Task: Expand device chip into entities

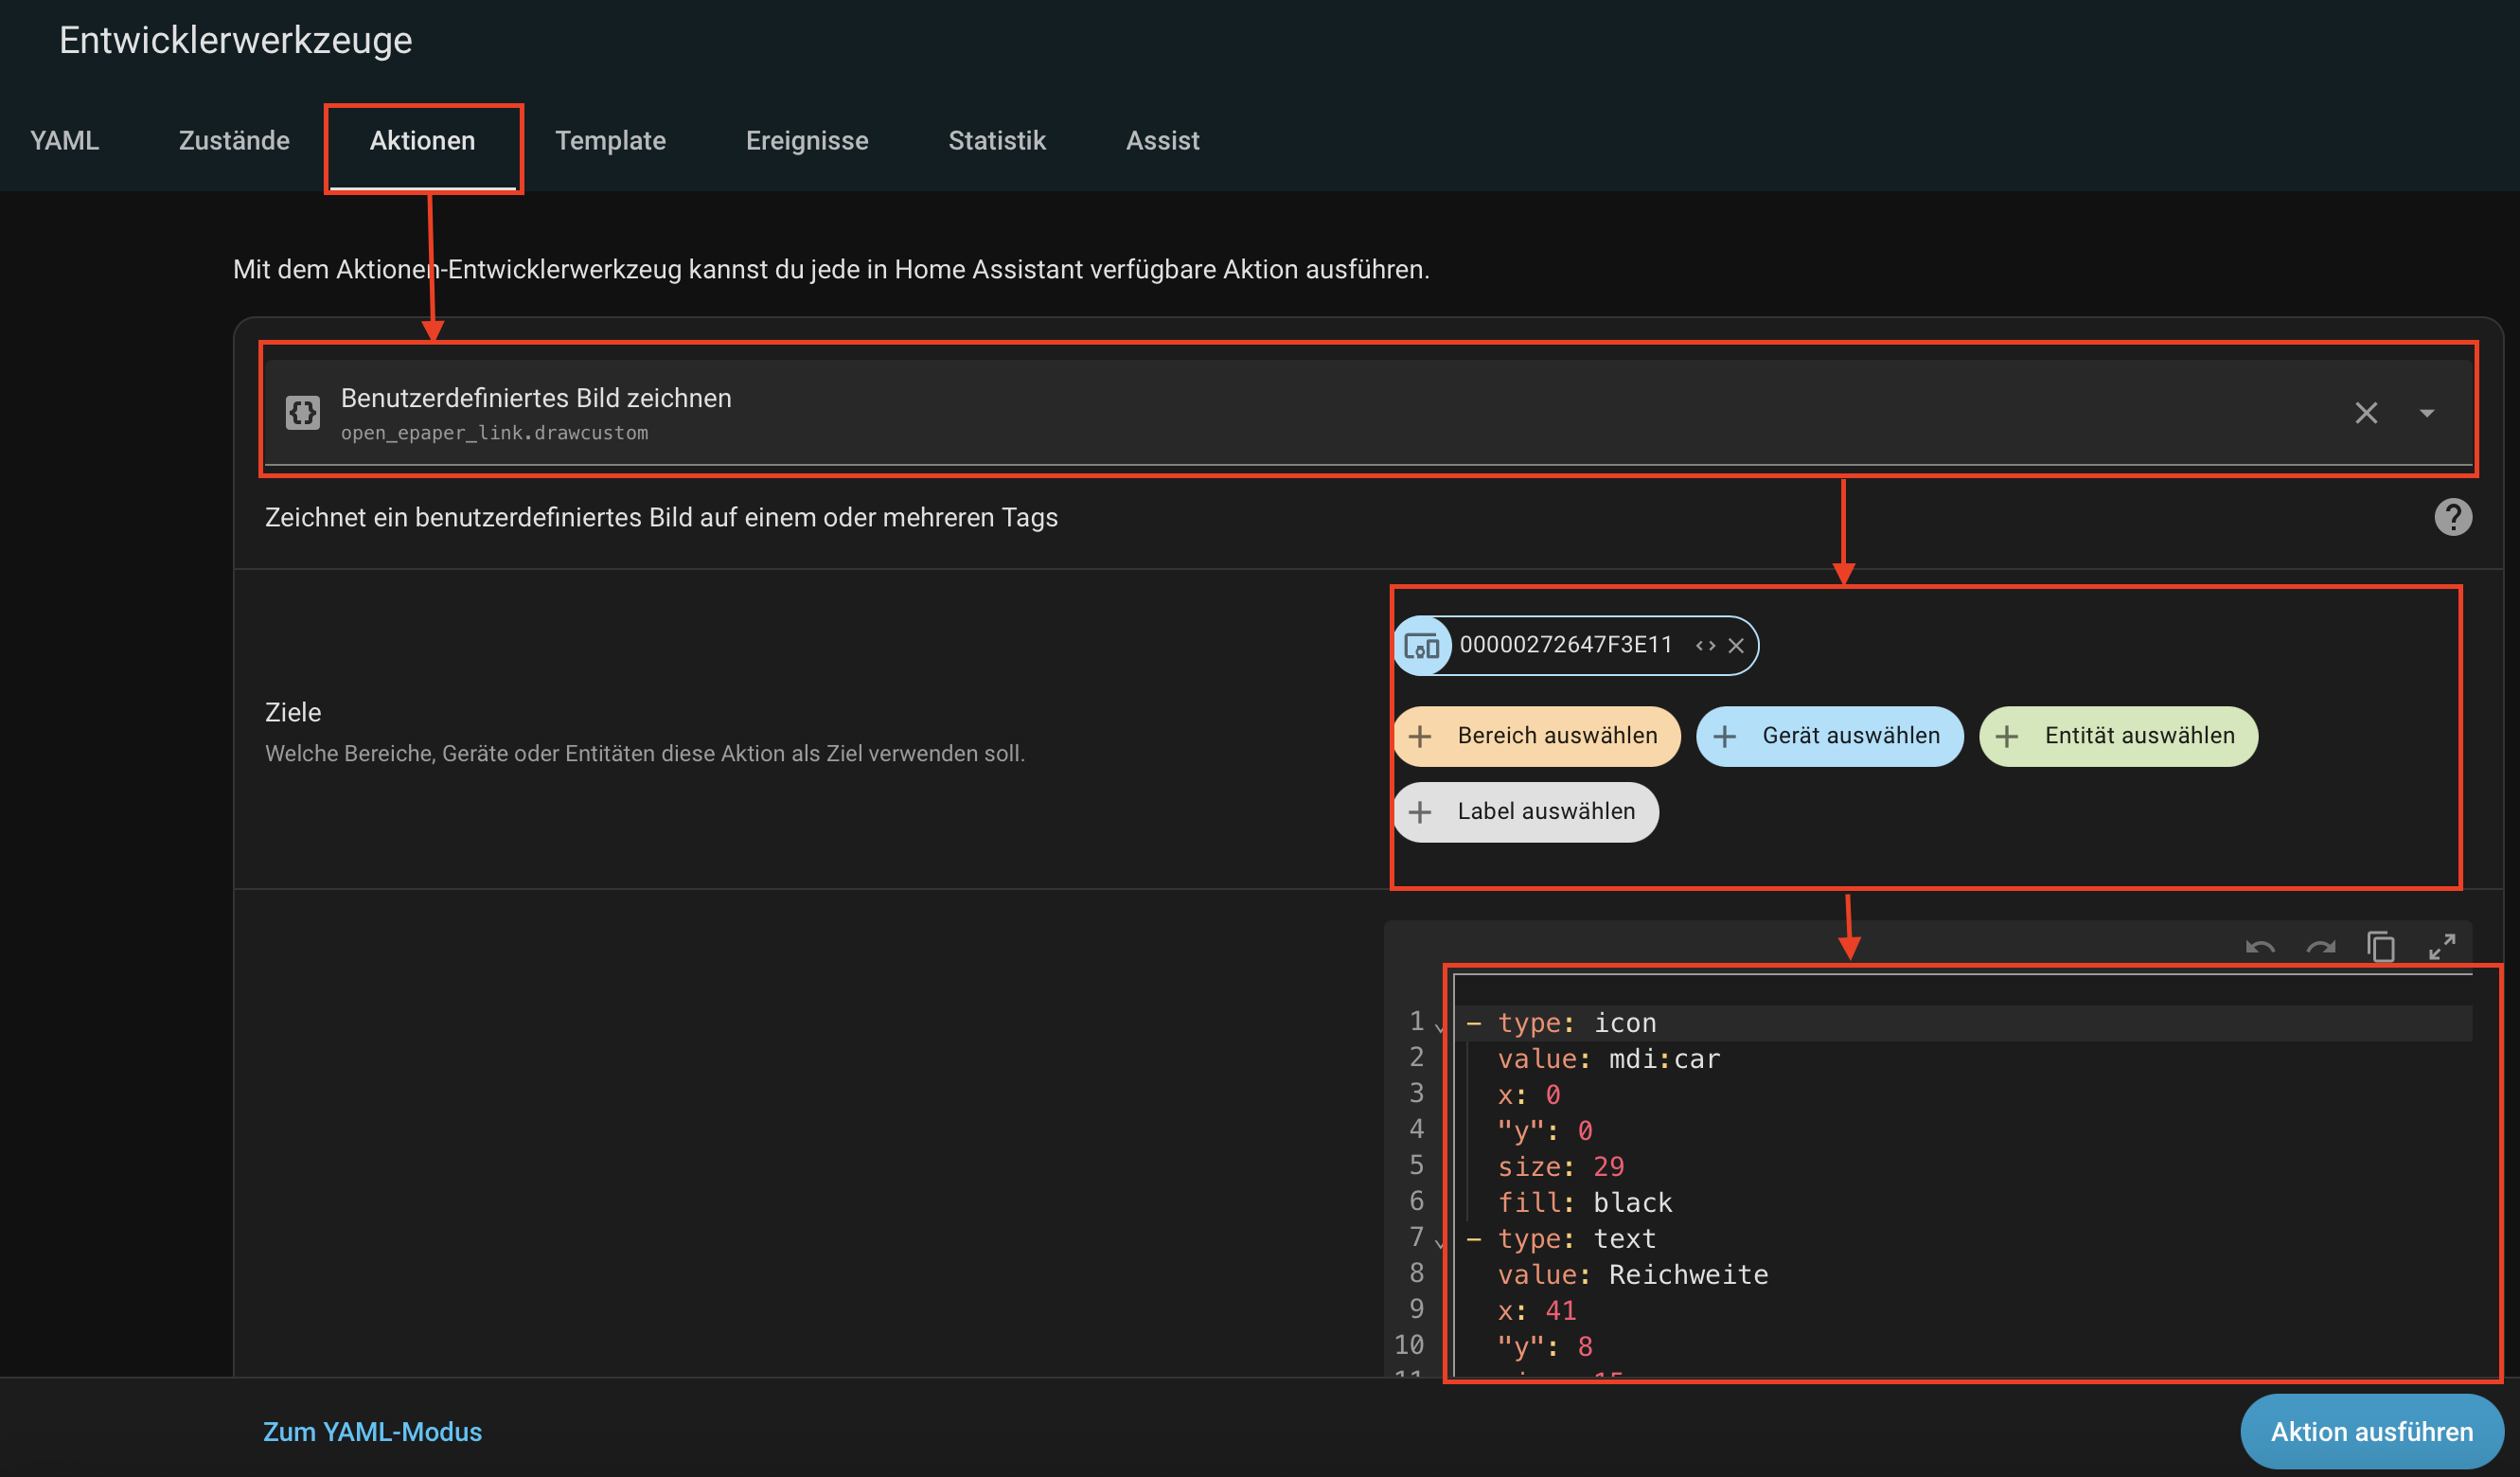Action: tap(1705, 646)
